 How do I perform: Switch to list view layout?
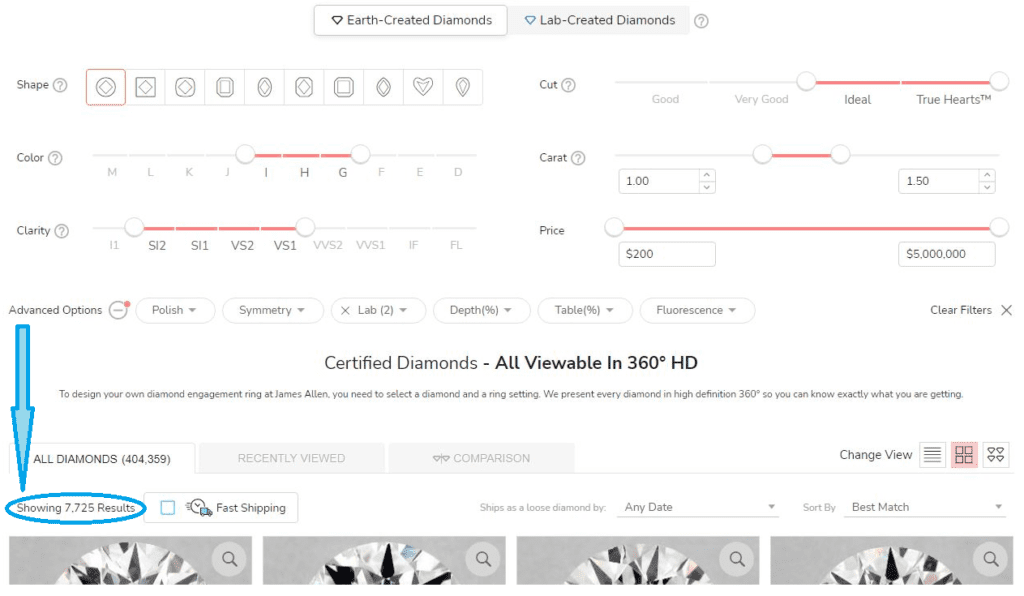point(932,455)
